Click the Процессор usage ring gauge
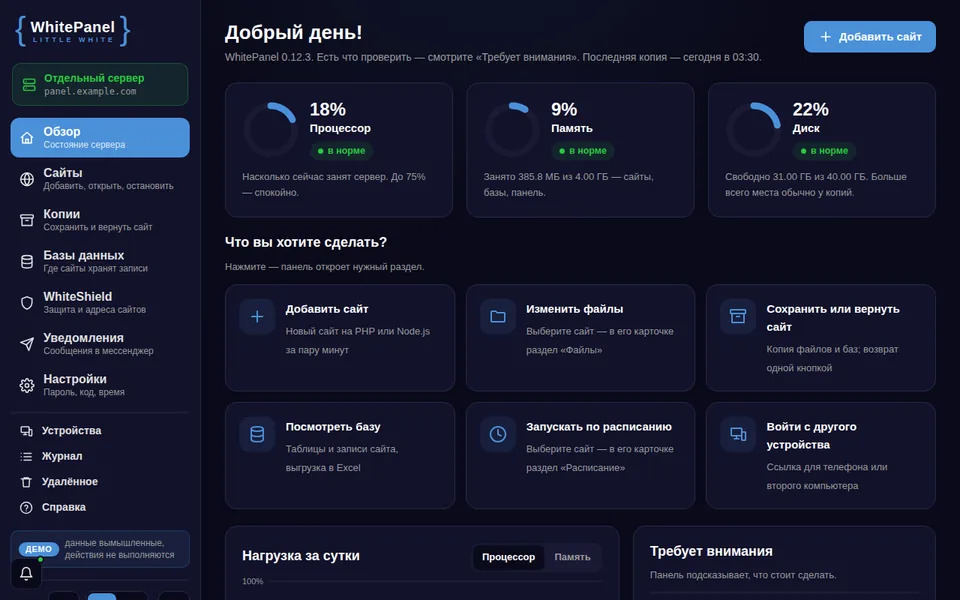 pos(271,130)
